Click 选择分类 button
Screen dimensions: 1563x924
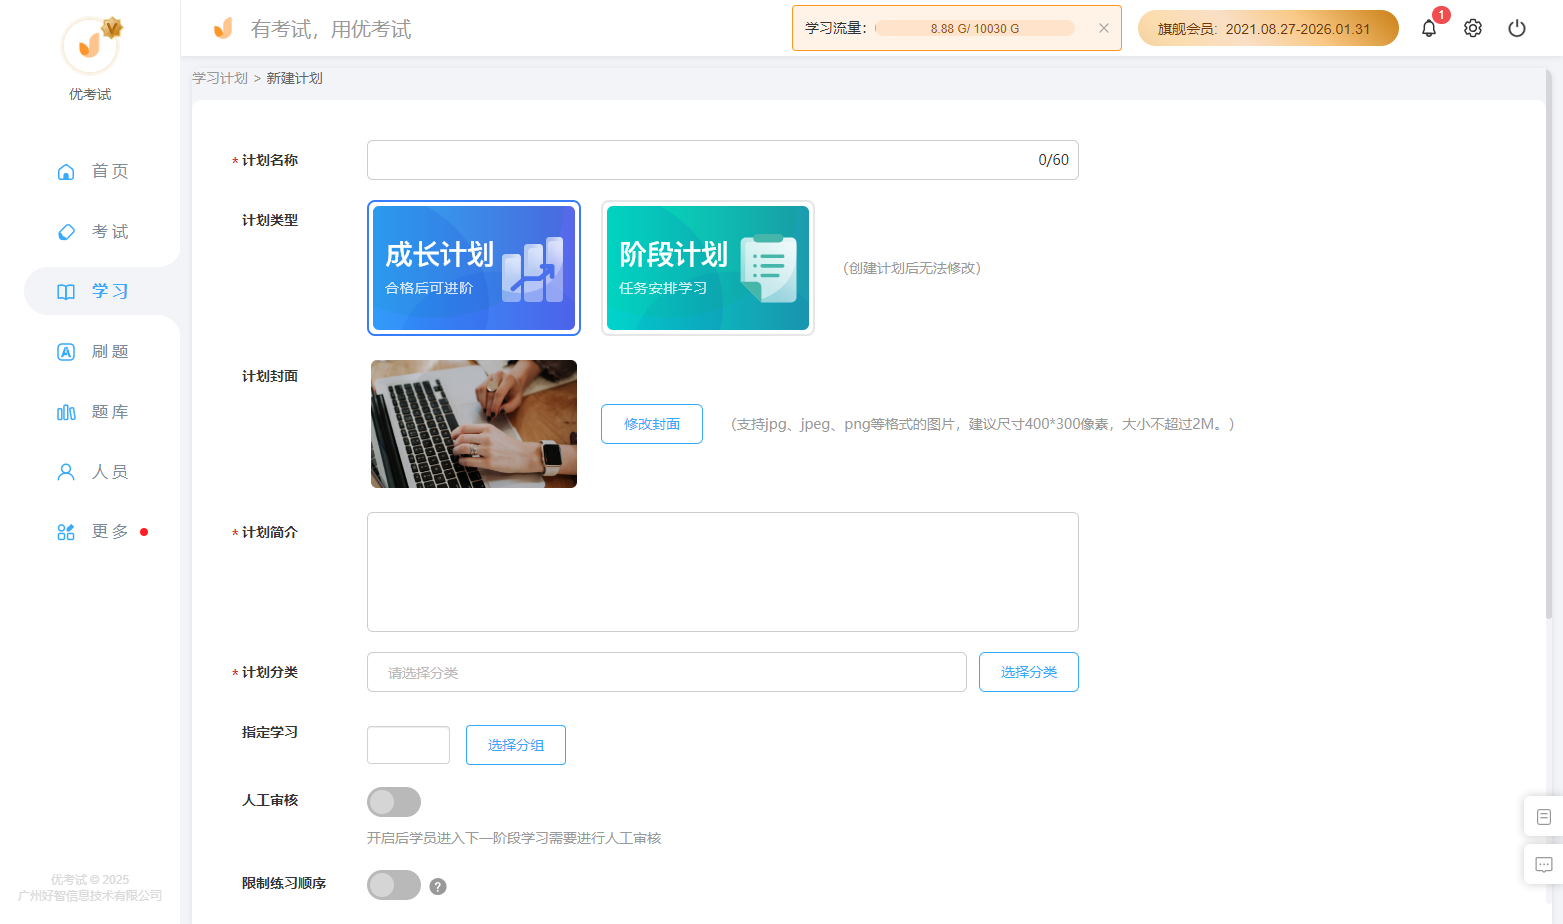(x=1029, y=672)
